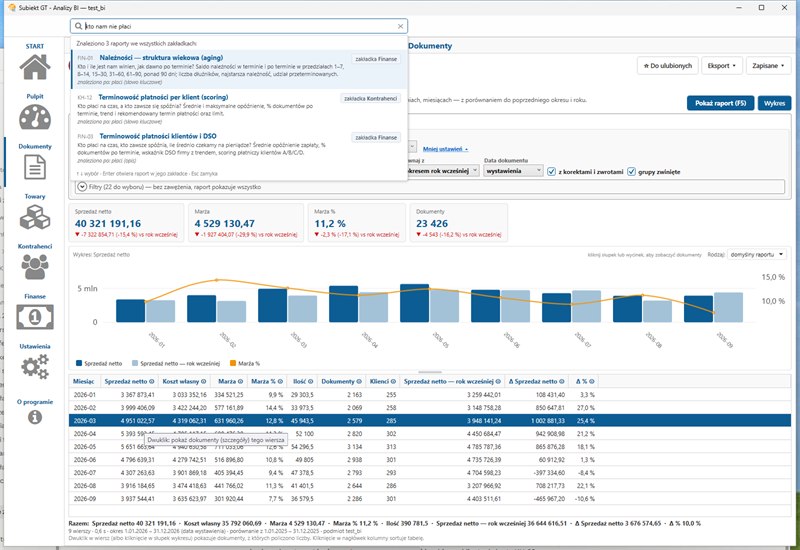The width and height of the screenshot is (800, 550).
Task: Click the light blue chart bar for 2026-09
Action: [x=728, y=307]
